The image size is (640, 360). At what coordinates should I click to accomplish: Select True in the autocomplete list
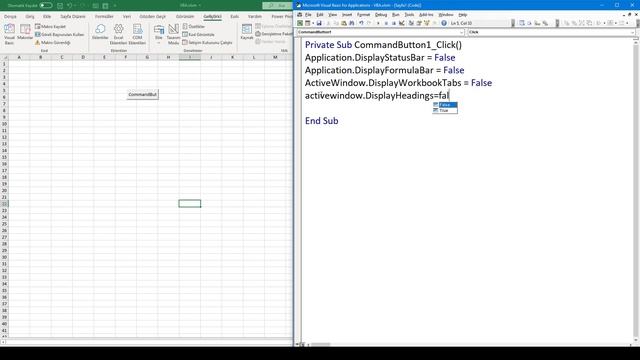(x=445, y=110)
